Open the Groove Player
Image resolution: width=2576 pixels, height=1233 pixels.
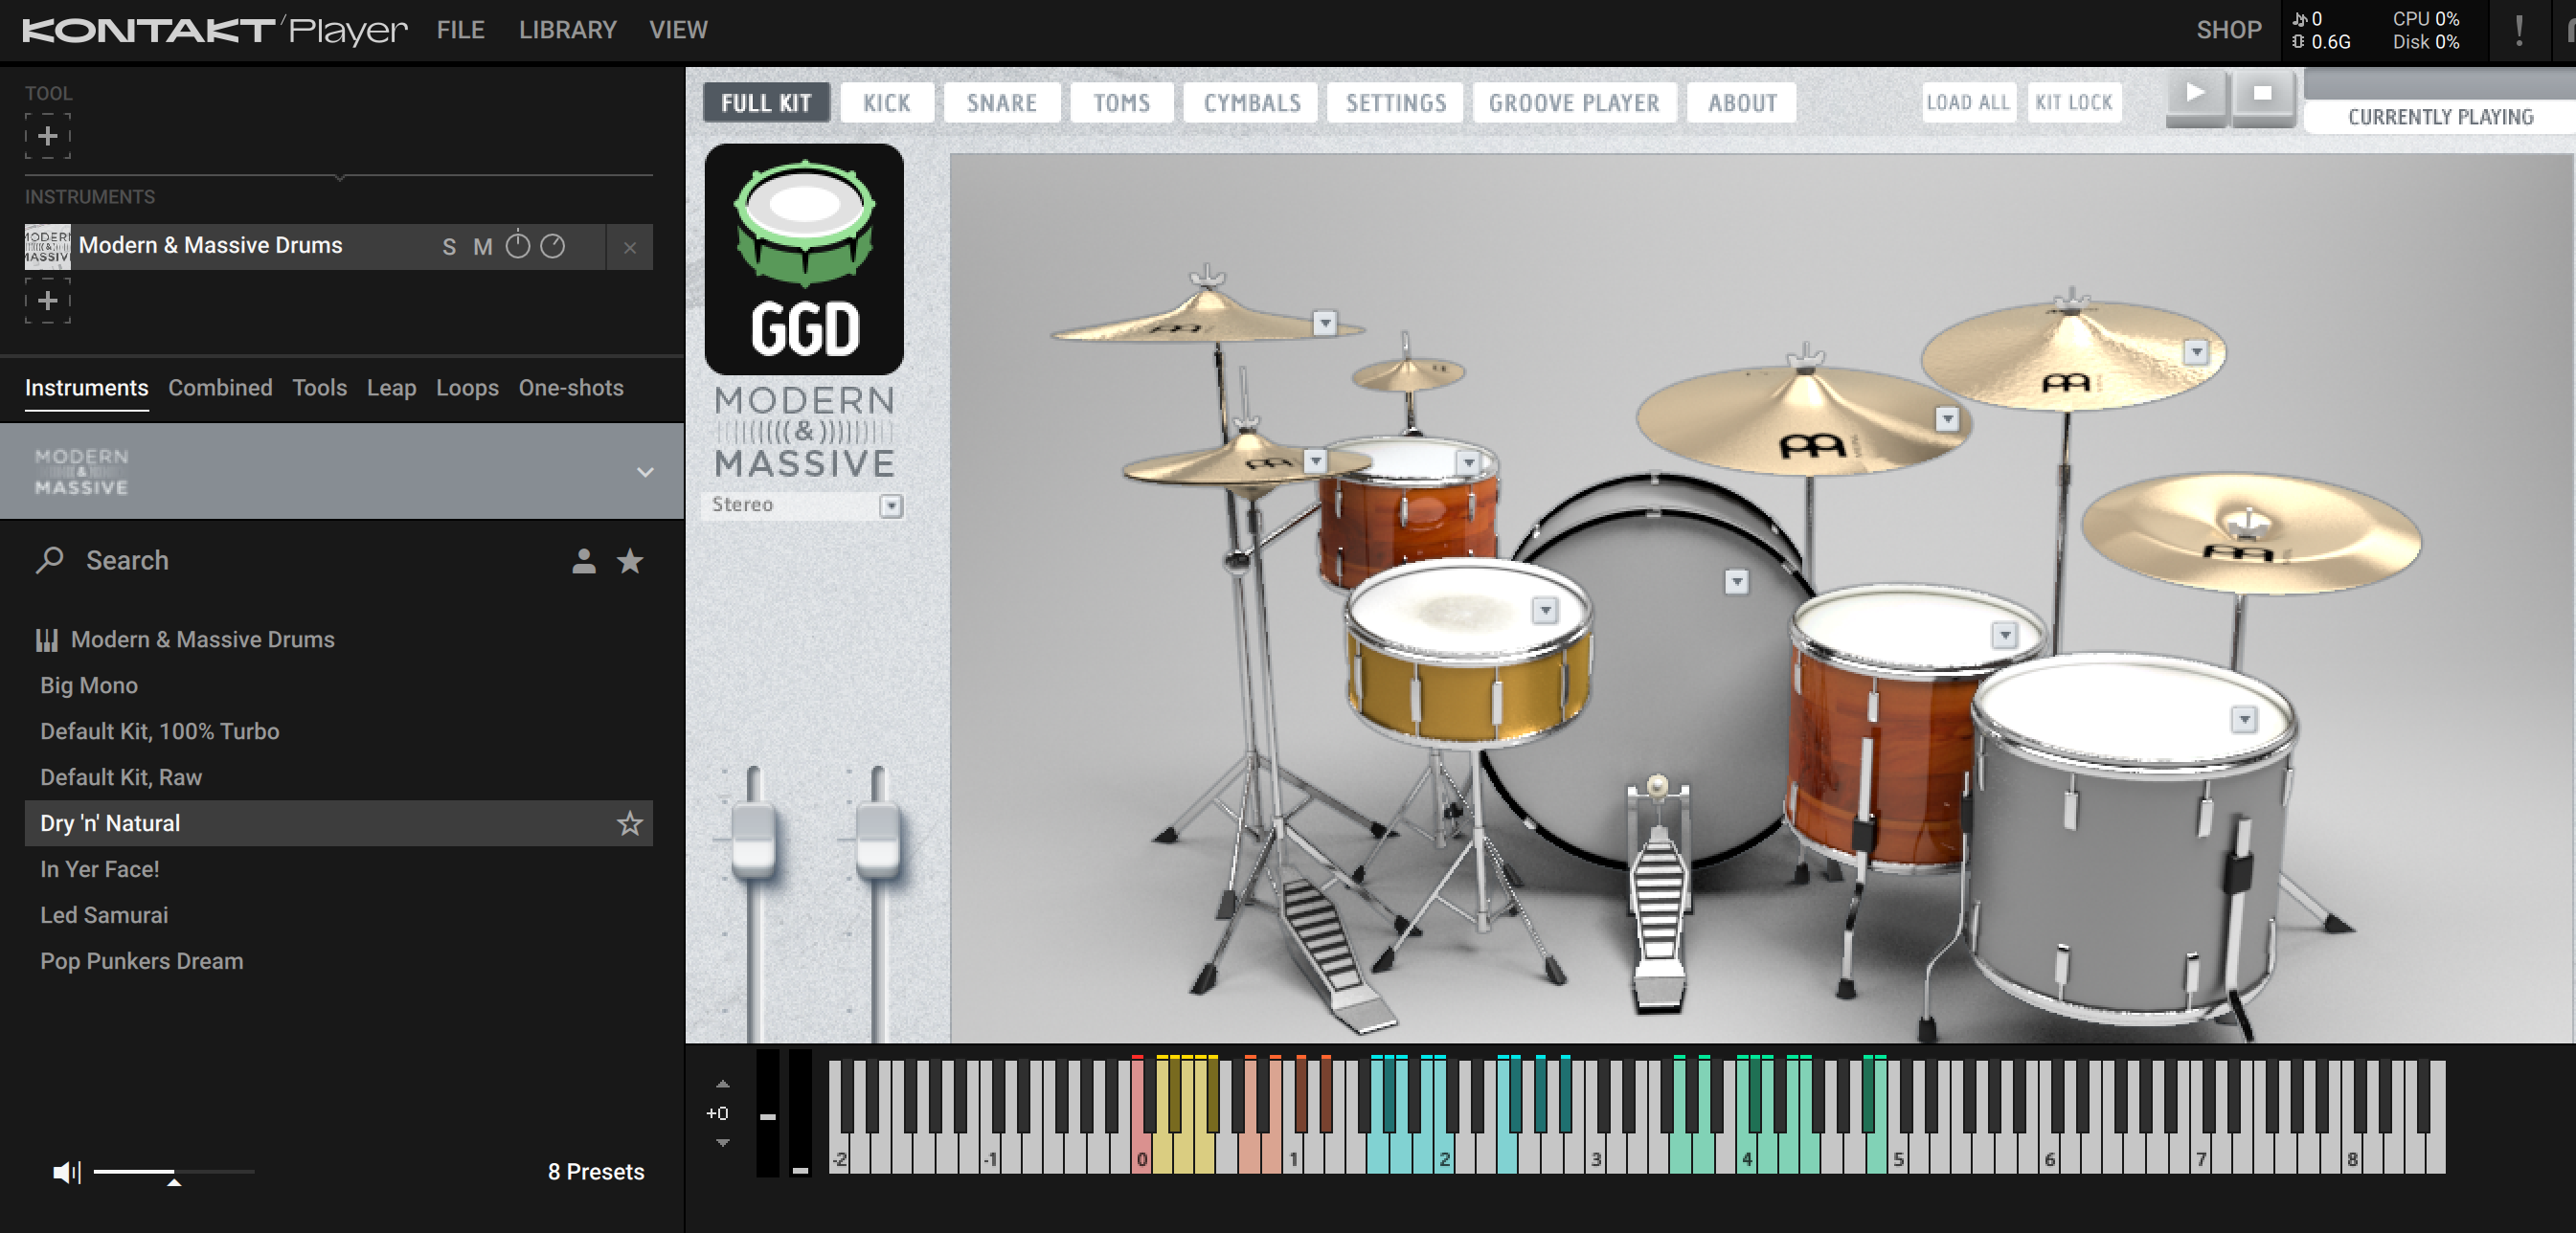click(1573, 102)
